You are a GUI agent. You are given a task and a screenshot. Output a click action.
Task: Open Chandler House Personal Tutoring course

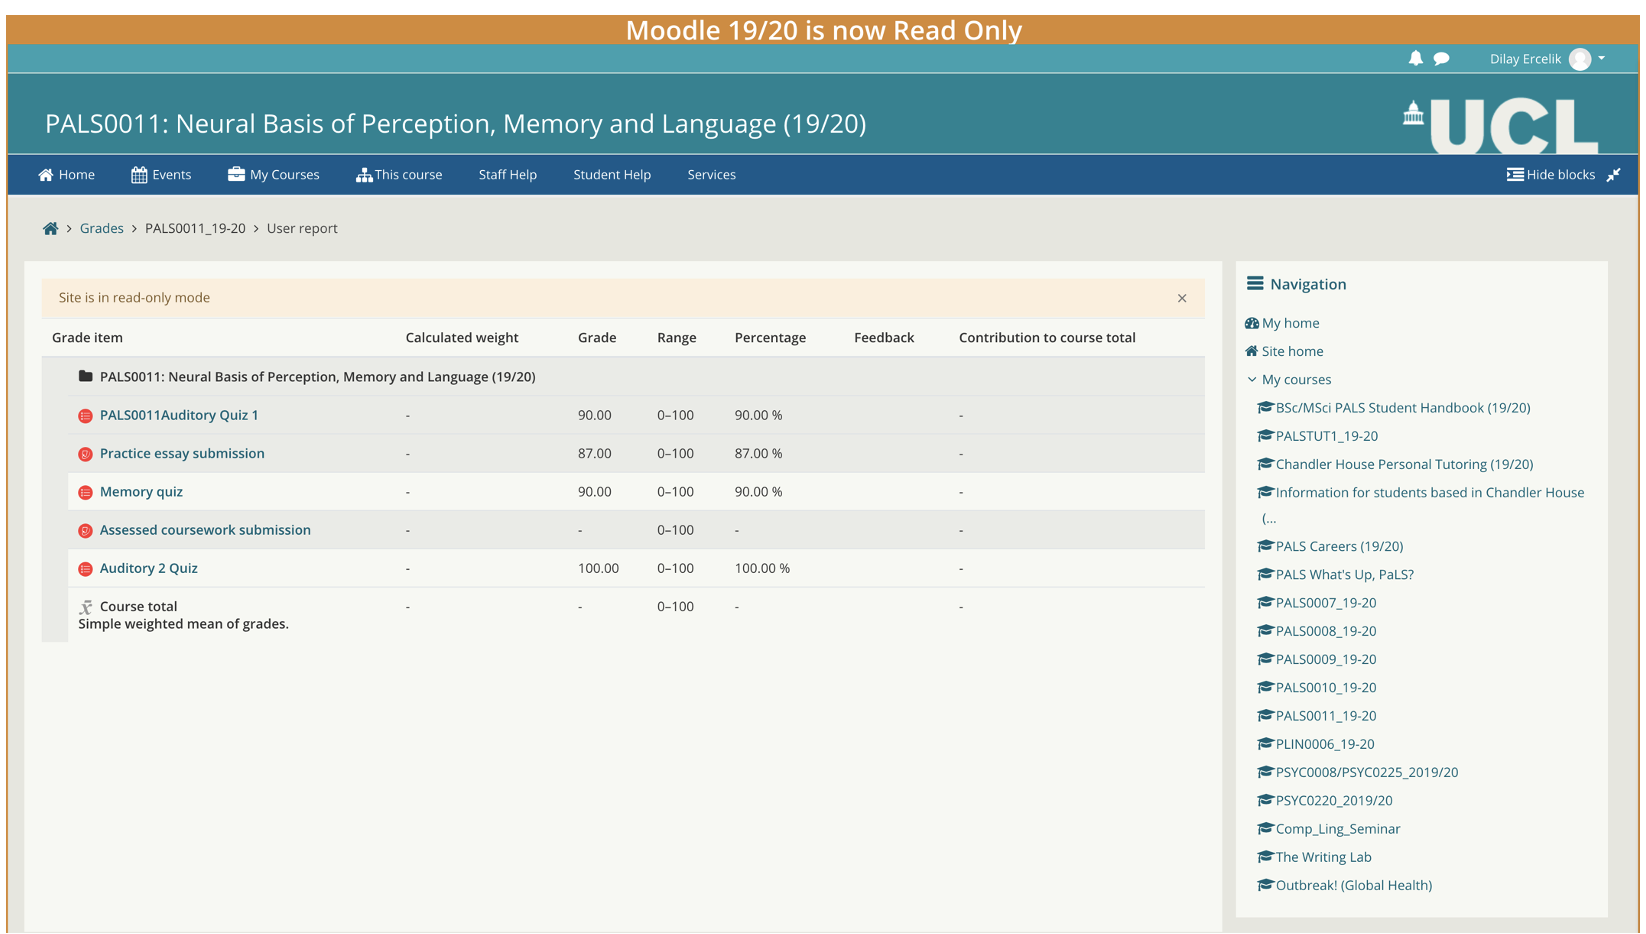click(1404, 464)
